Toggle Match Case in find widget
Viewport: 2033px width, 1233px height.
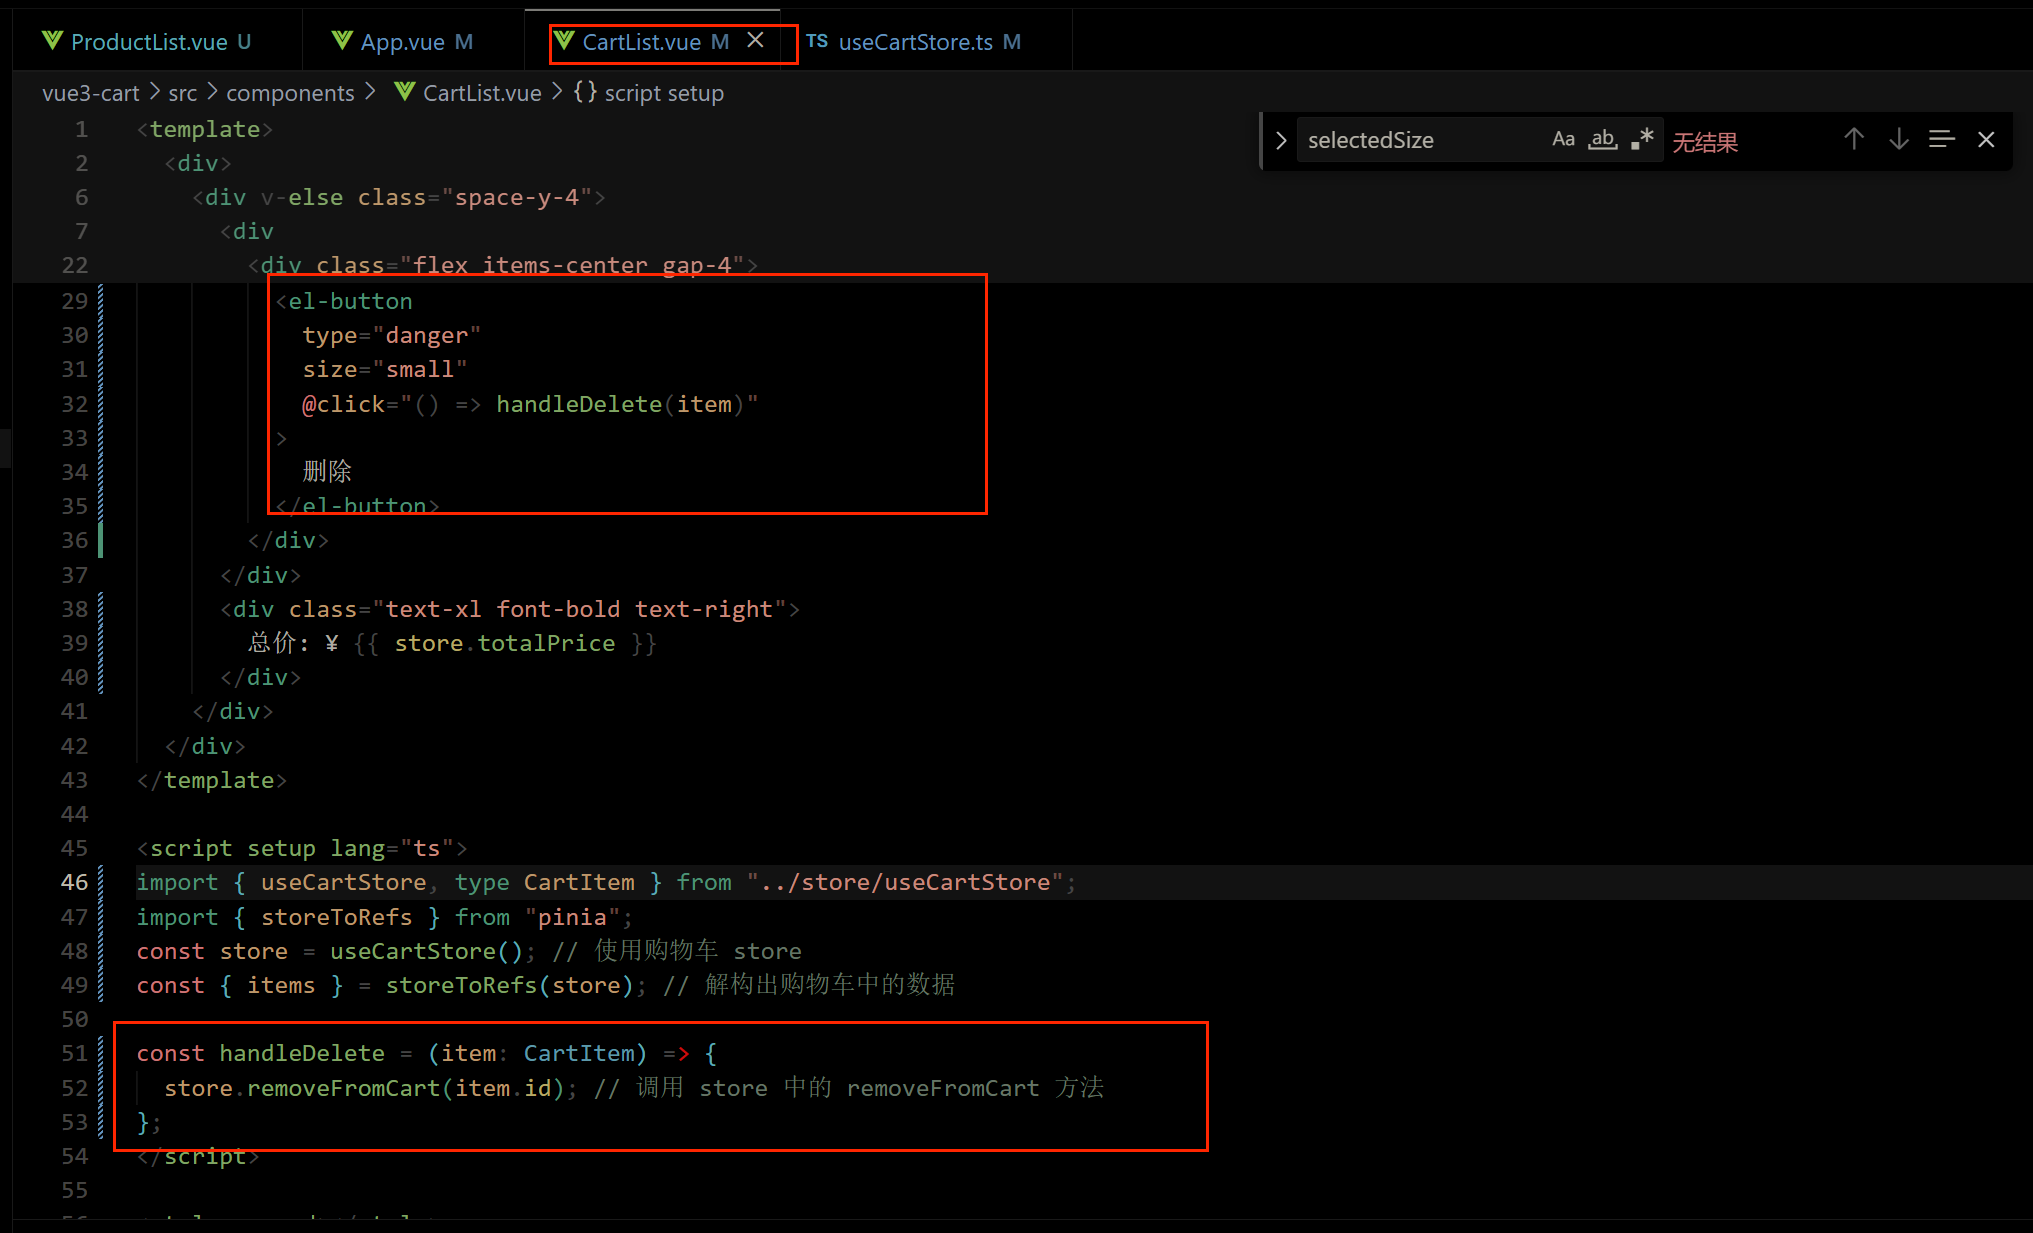tap(1563, 140)
